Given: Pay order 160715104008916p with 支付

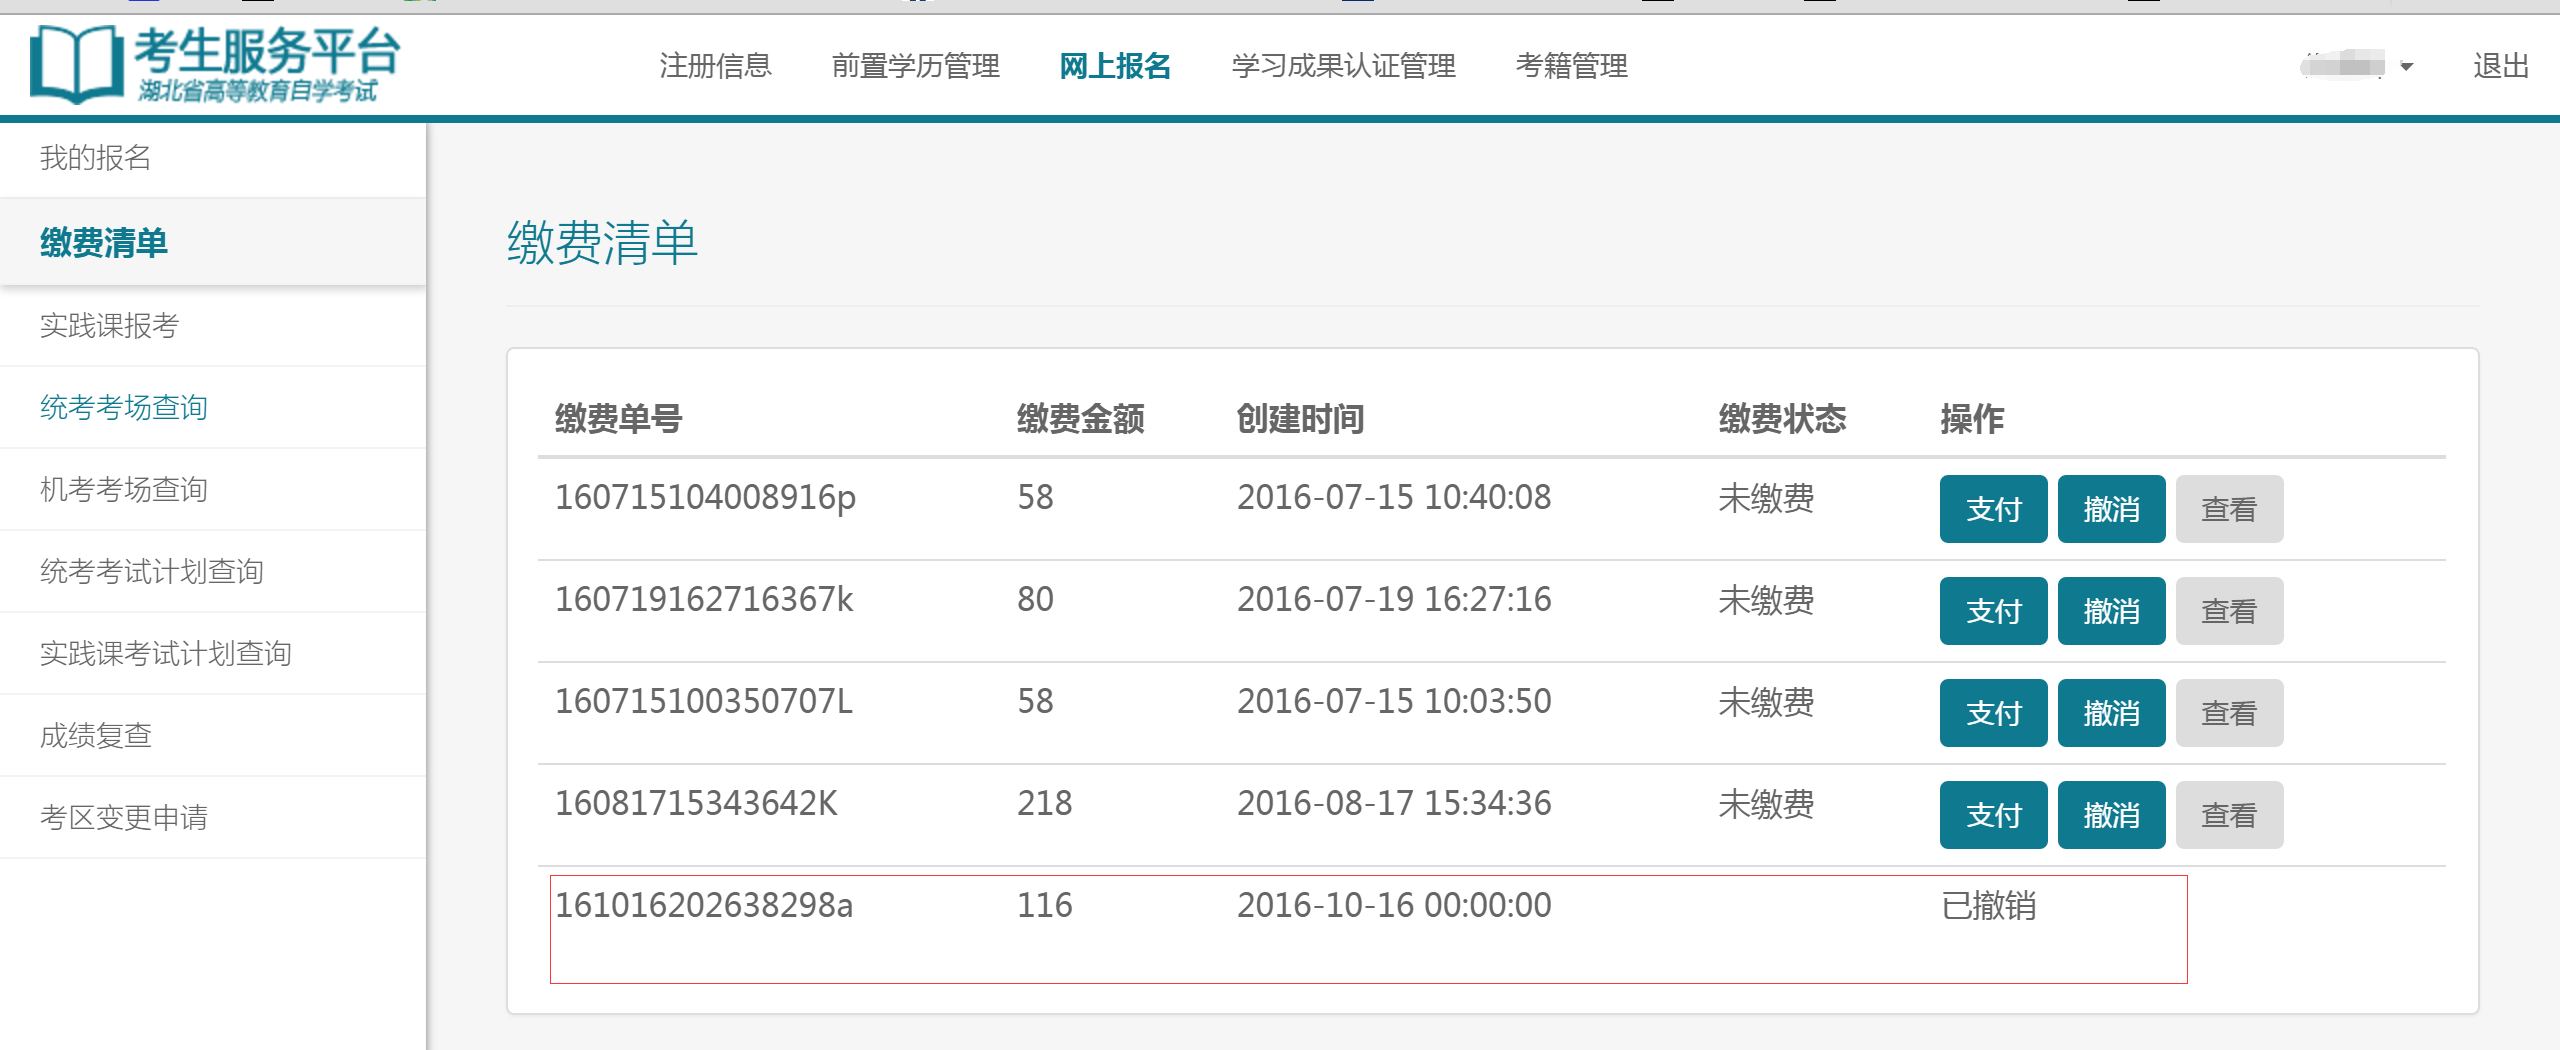Looking at the screenshot, I should tap(1993, 509).
